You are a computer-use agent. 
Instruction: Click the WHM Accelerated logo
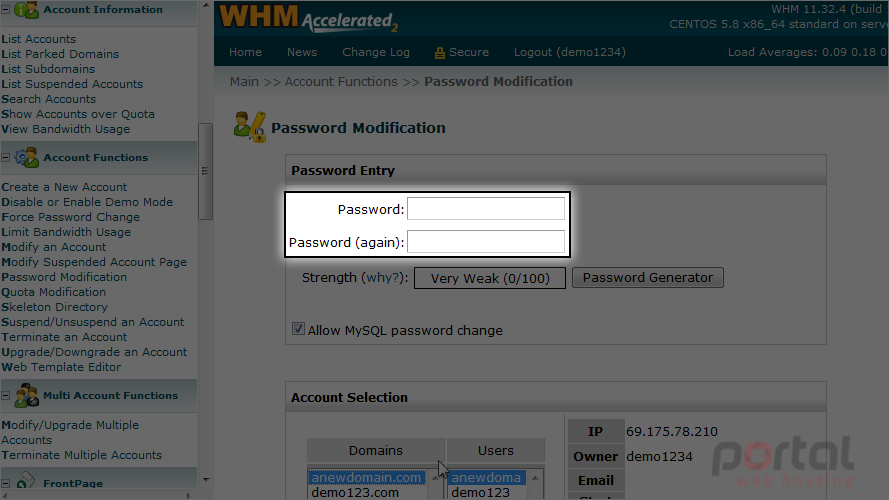pyautogui.click(x=308, y=18)
